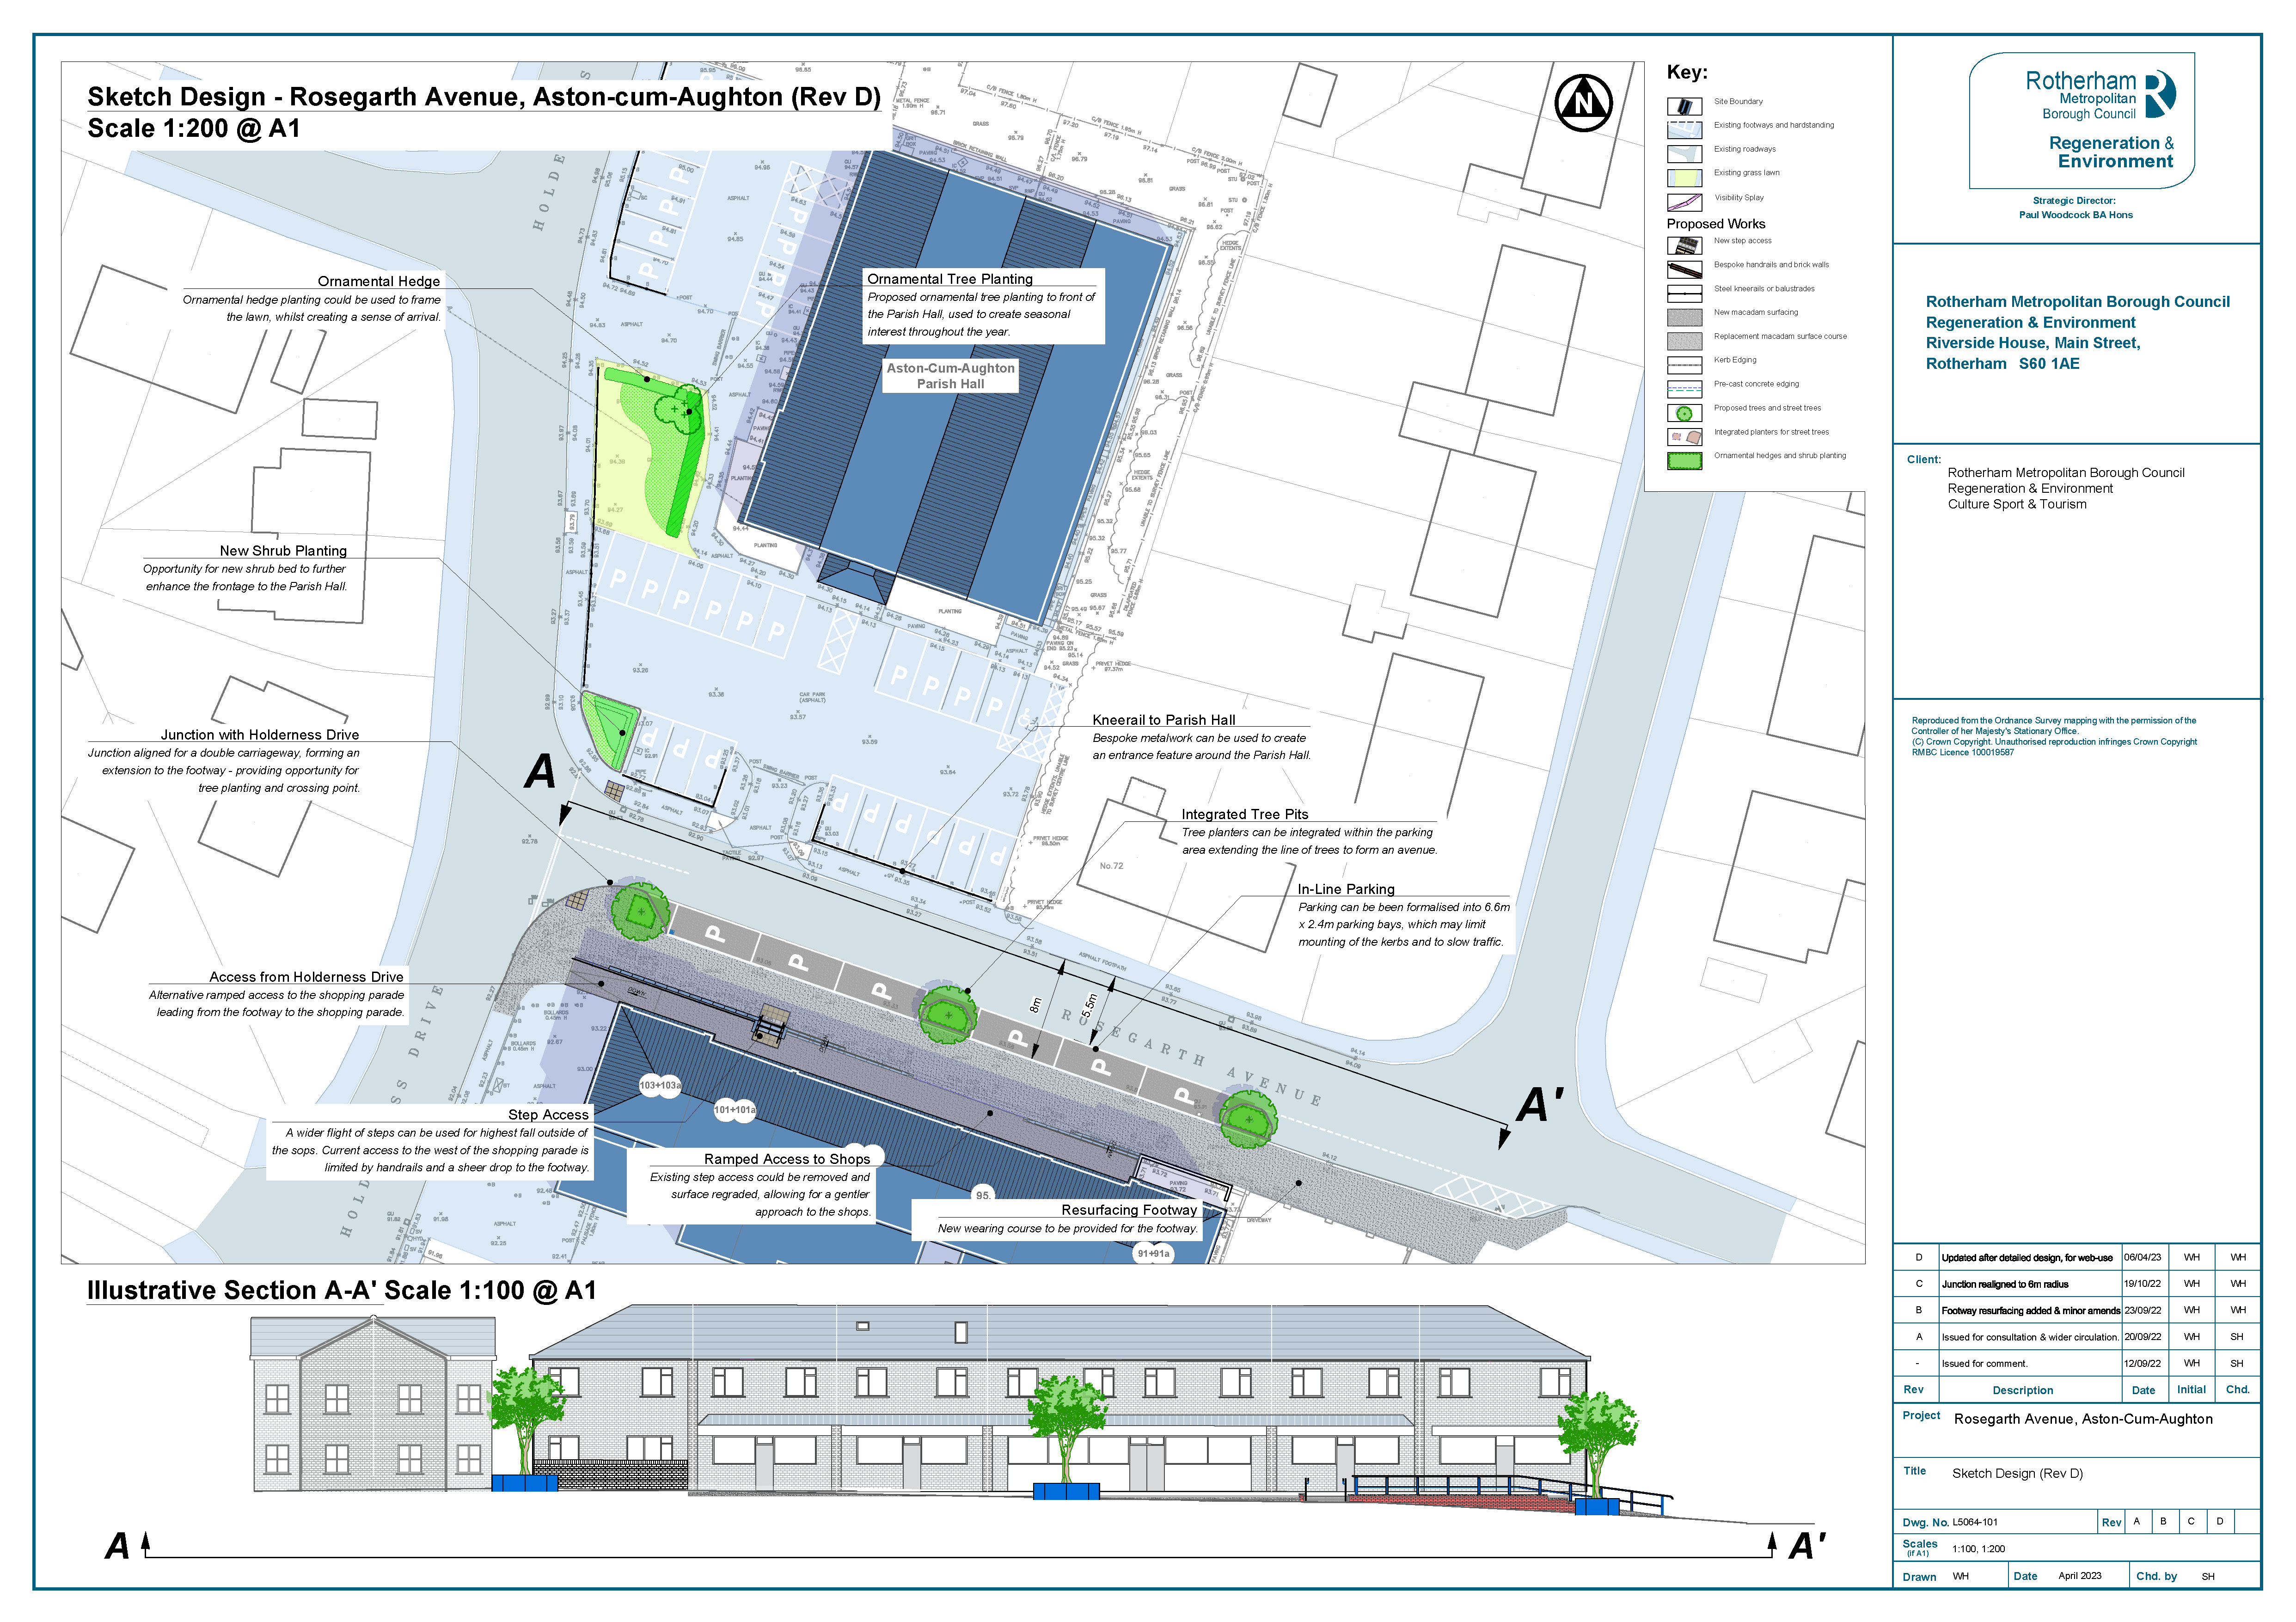Viewport: 2296px width, 1622px height.
Task: Click the New macadam surfacing key swatch
Action: pos(1684,317)
